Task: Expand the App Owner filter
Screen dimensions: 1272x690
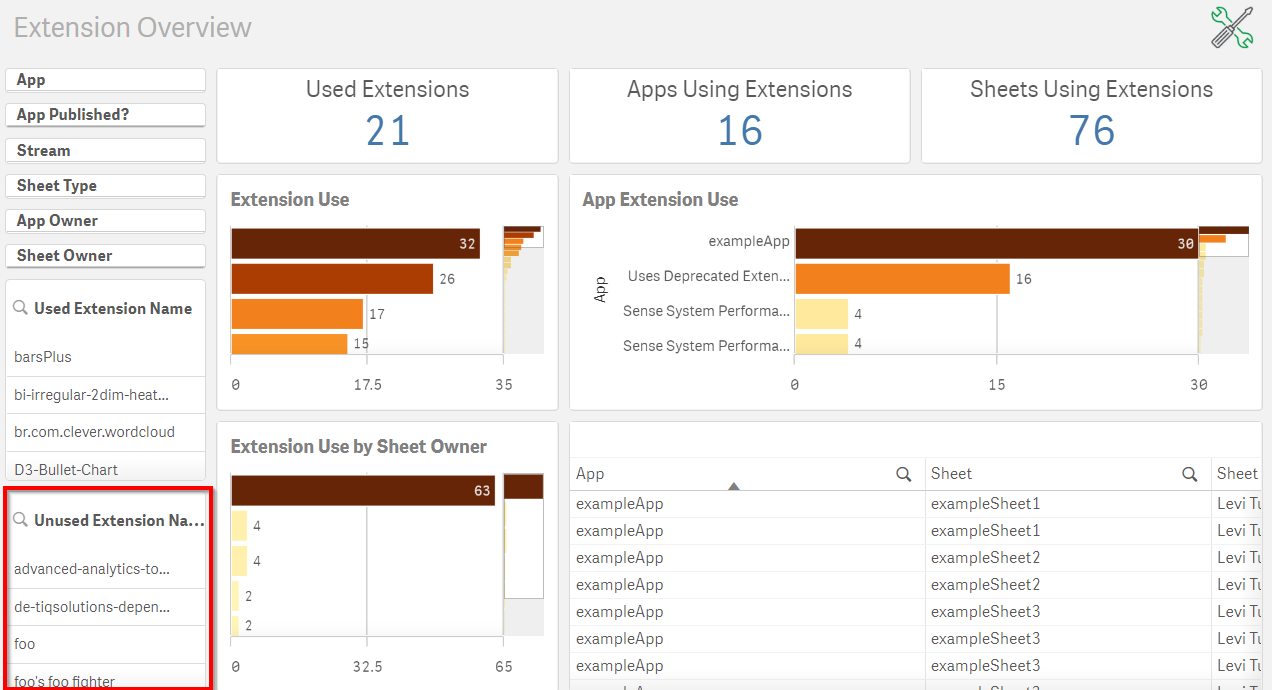Action: pos(106,221)
